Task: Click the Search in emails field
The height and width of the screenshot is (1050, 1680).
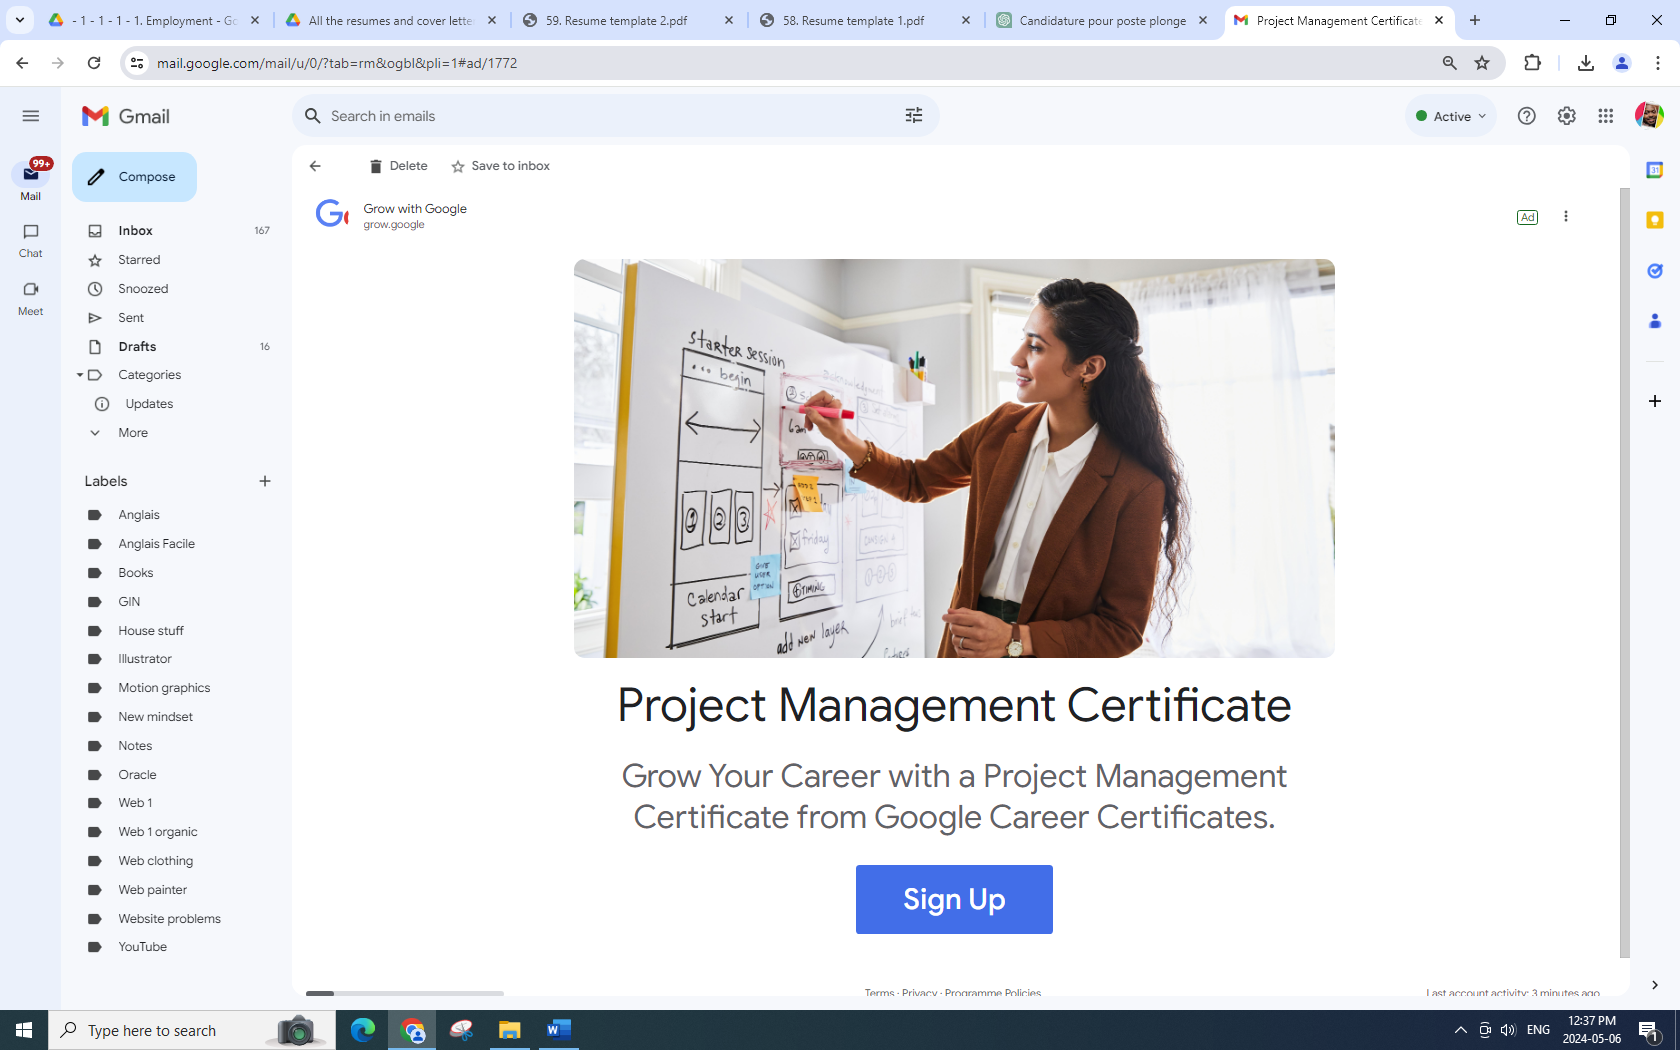Action: [x=600, y=116]
